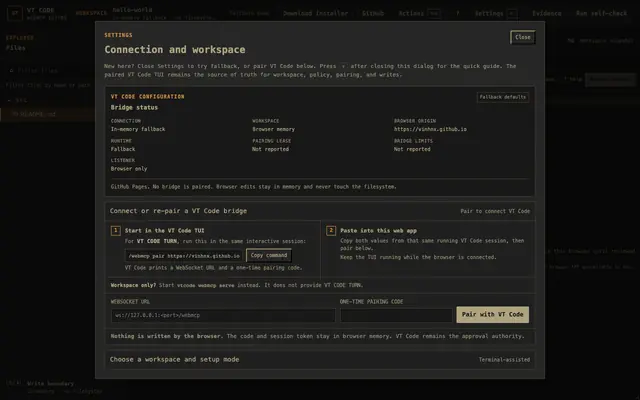The height and width of the screenshot is (400, 640).
Task: Click the Browser memory workspace value
Action: coord(273,129)
